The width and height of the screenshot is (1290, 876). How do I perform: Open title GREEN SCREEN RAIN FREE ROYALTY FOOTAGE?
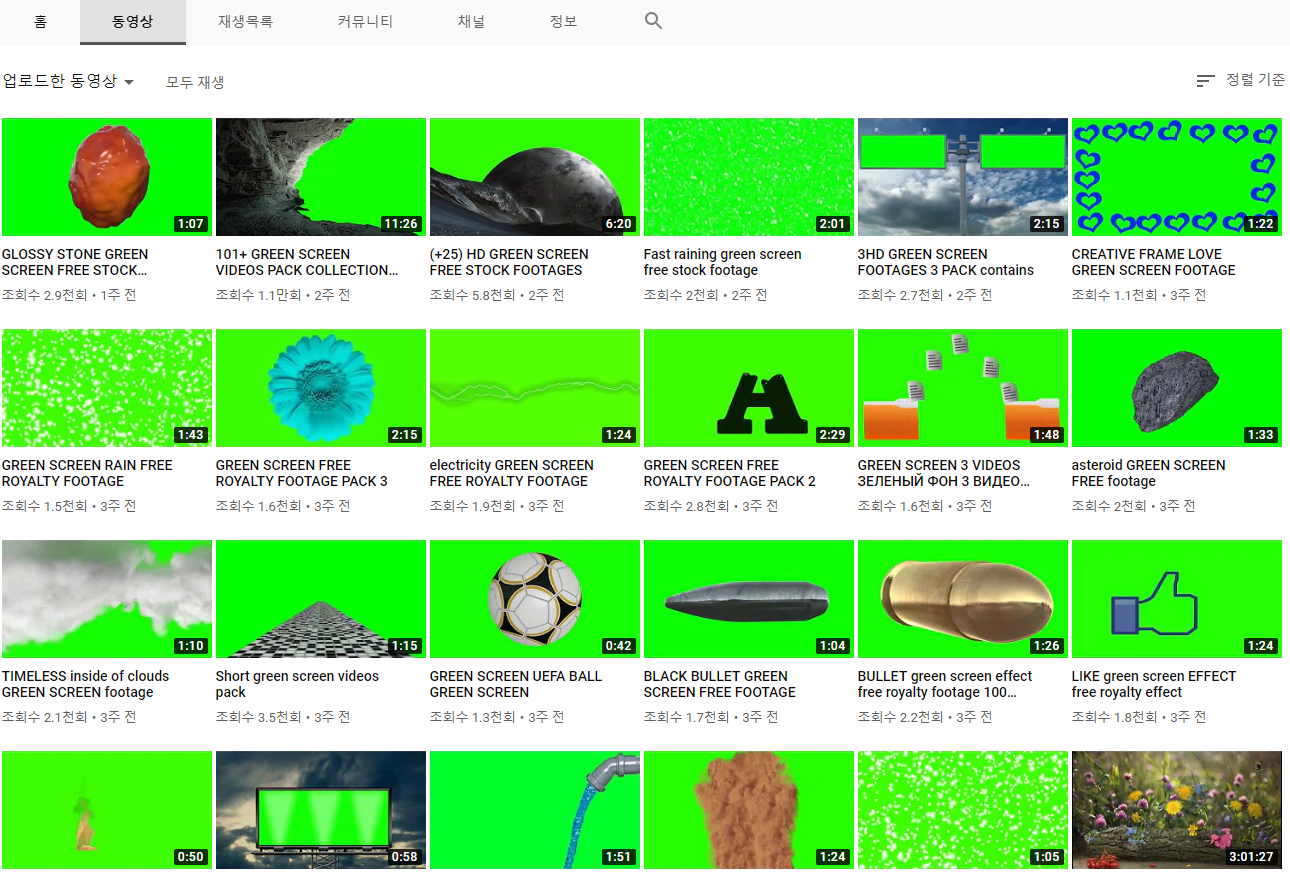(x=87, y=473)
